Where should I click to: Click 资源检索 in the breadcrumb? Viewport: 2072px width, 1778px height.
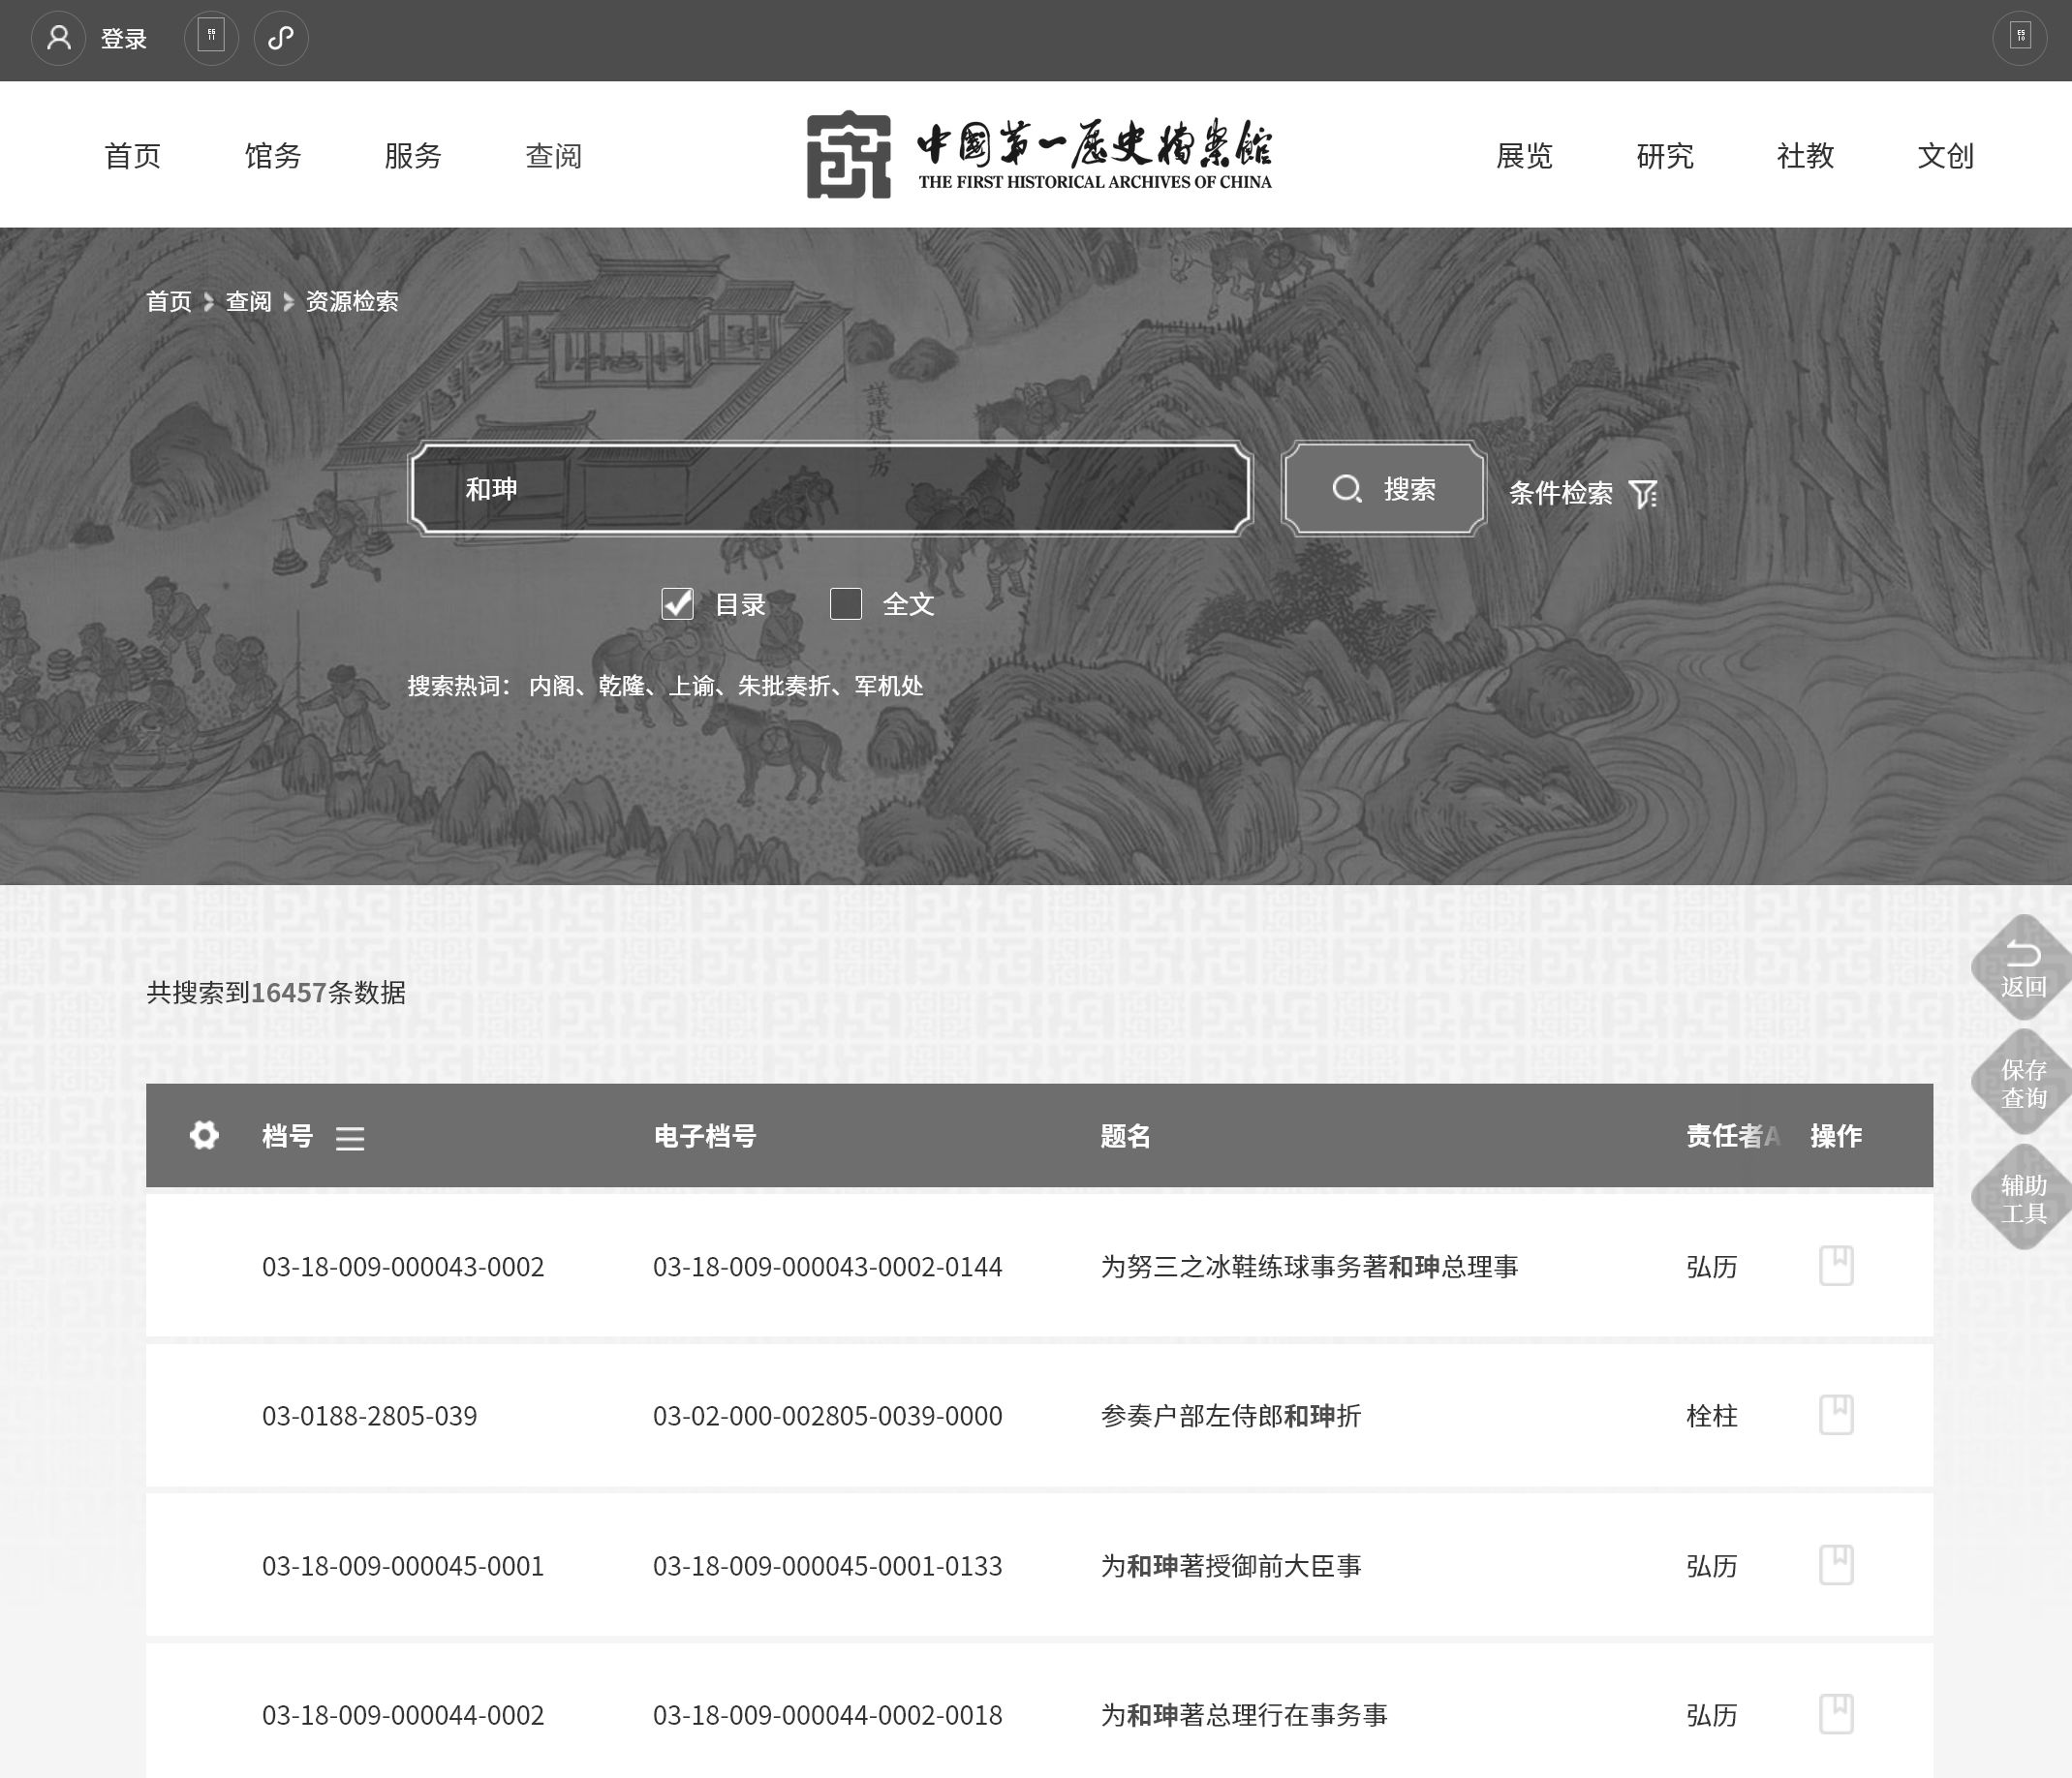click(352, 301)
